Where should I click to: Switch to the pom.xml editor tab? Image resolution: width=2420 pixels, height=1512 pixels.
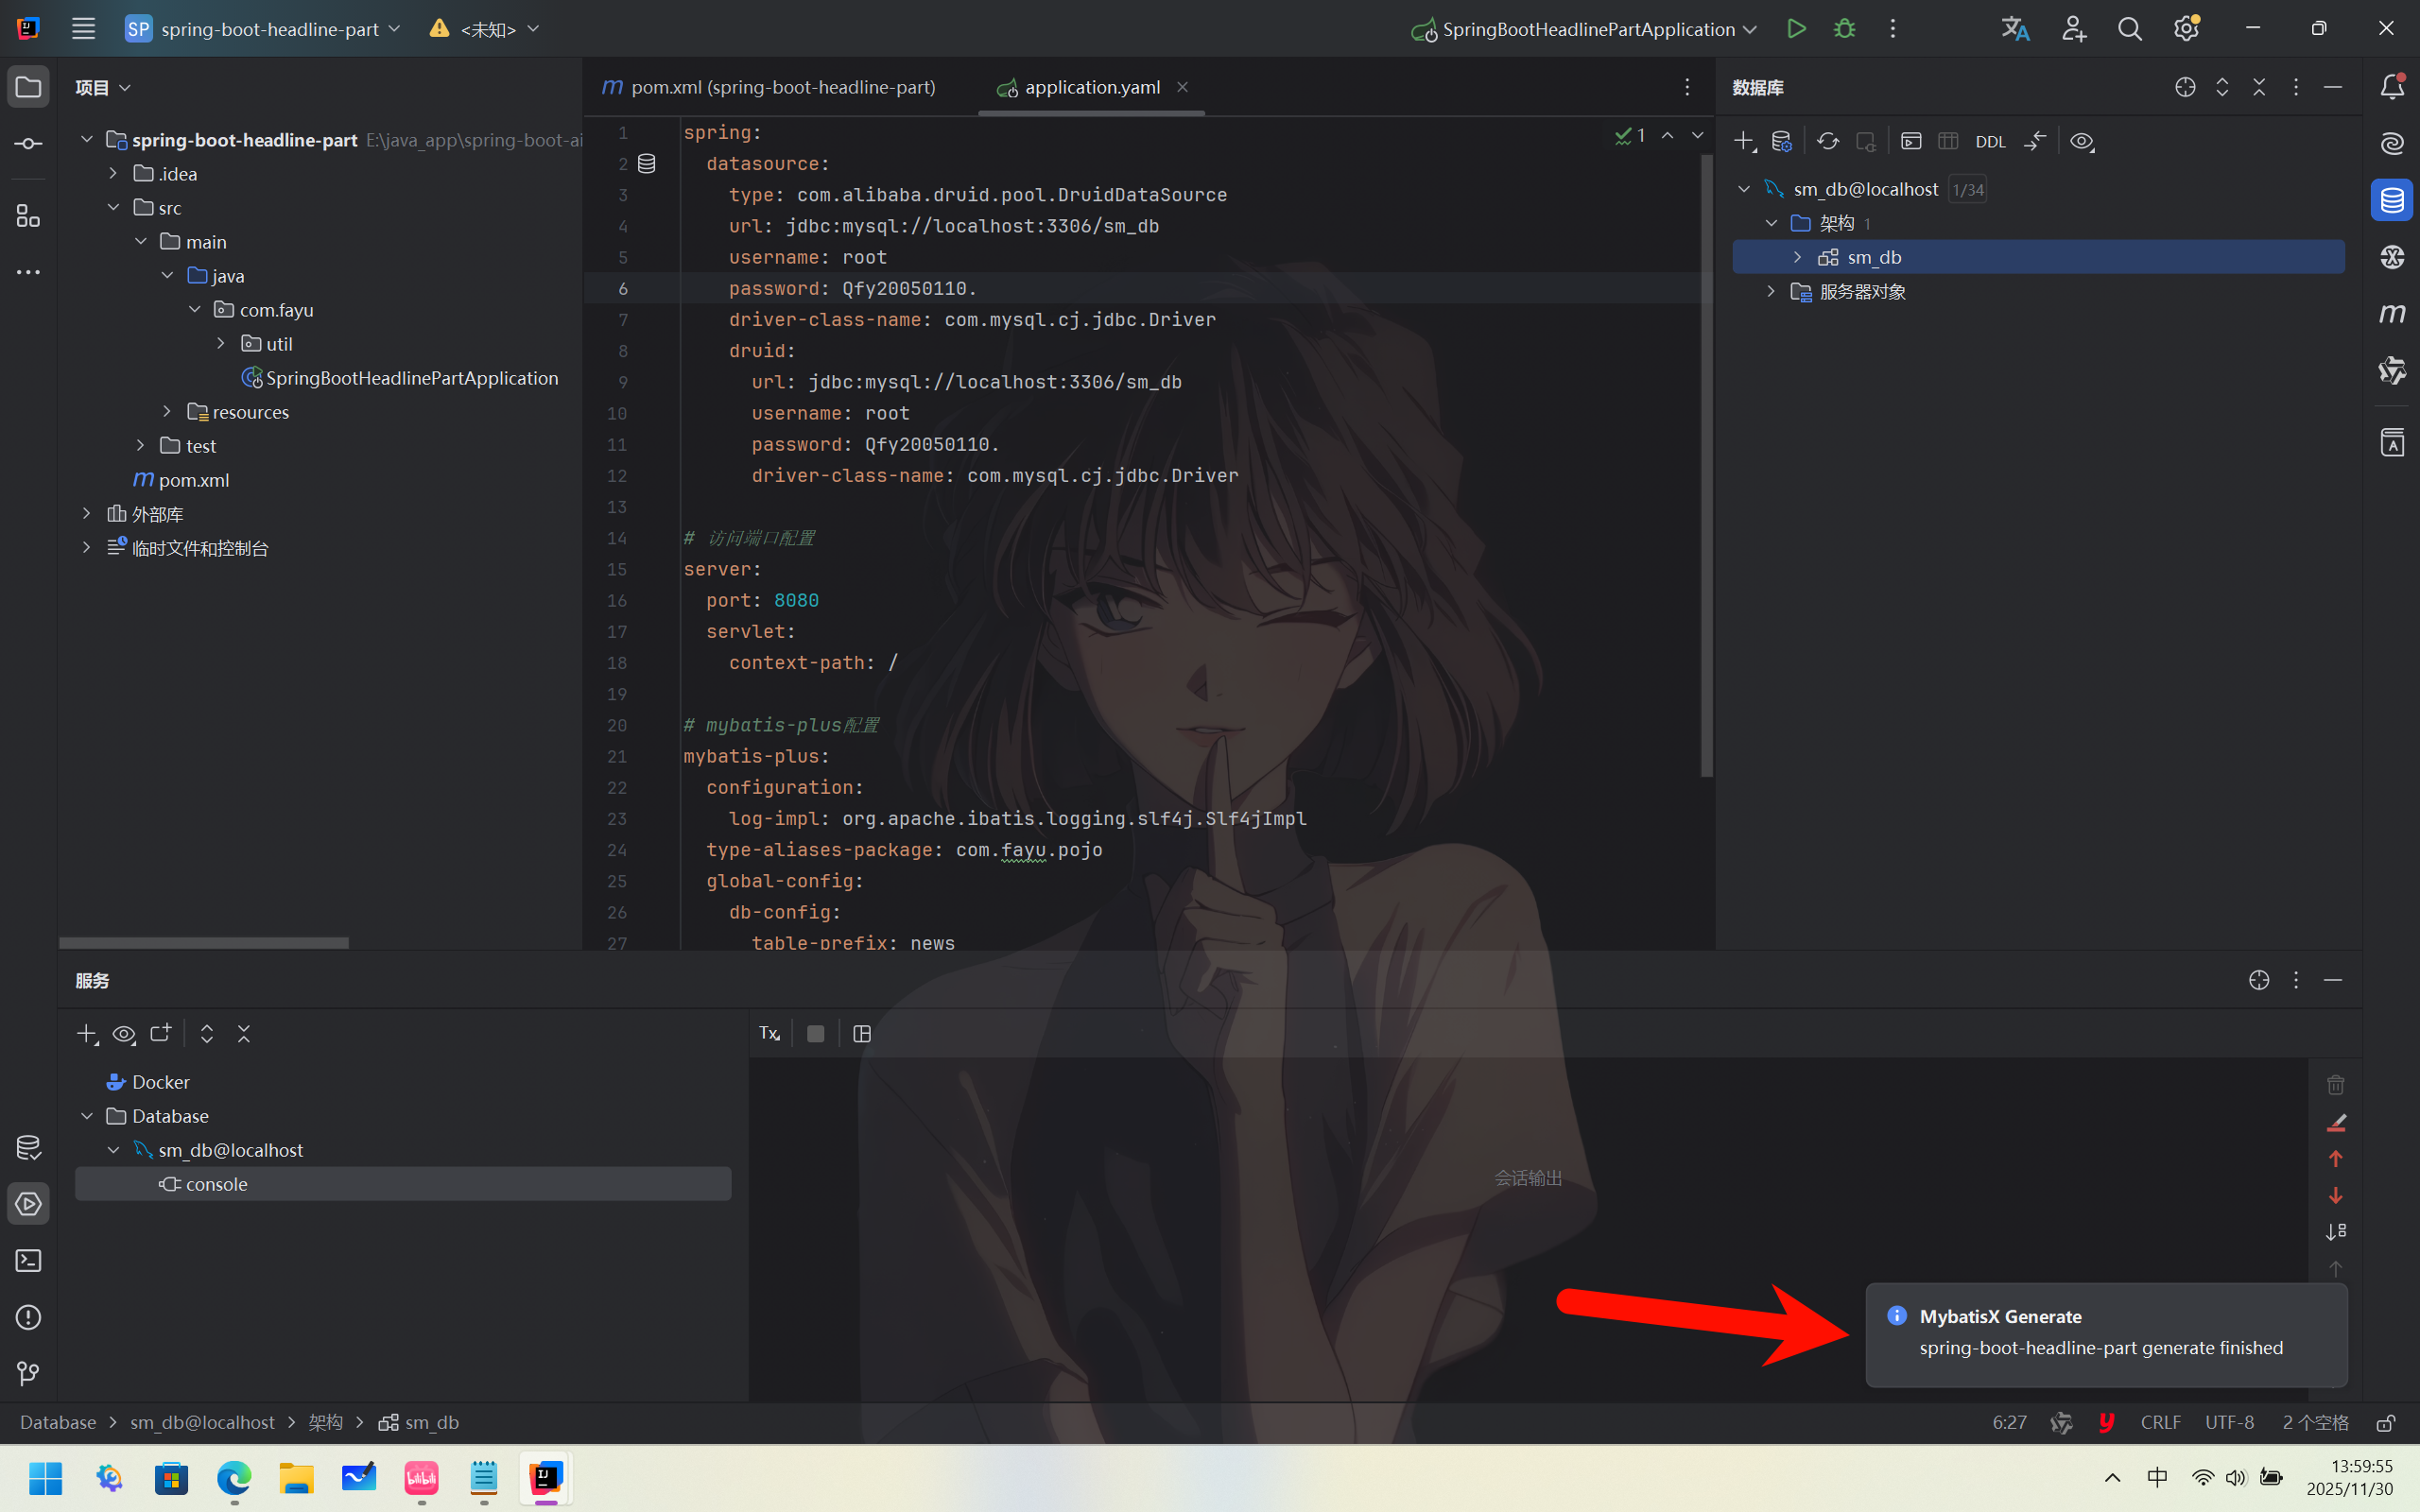coord(770,87)
